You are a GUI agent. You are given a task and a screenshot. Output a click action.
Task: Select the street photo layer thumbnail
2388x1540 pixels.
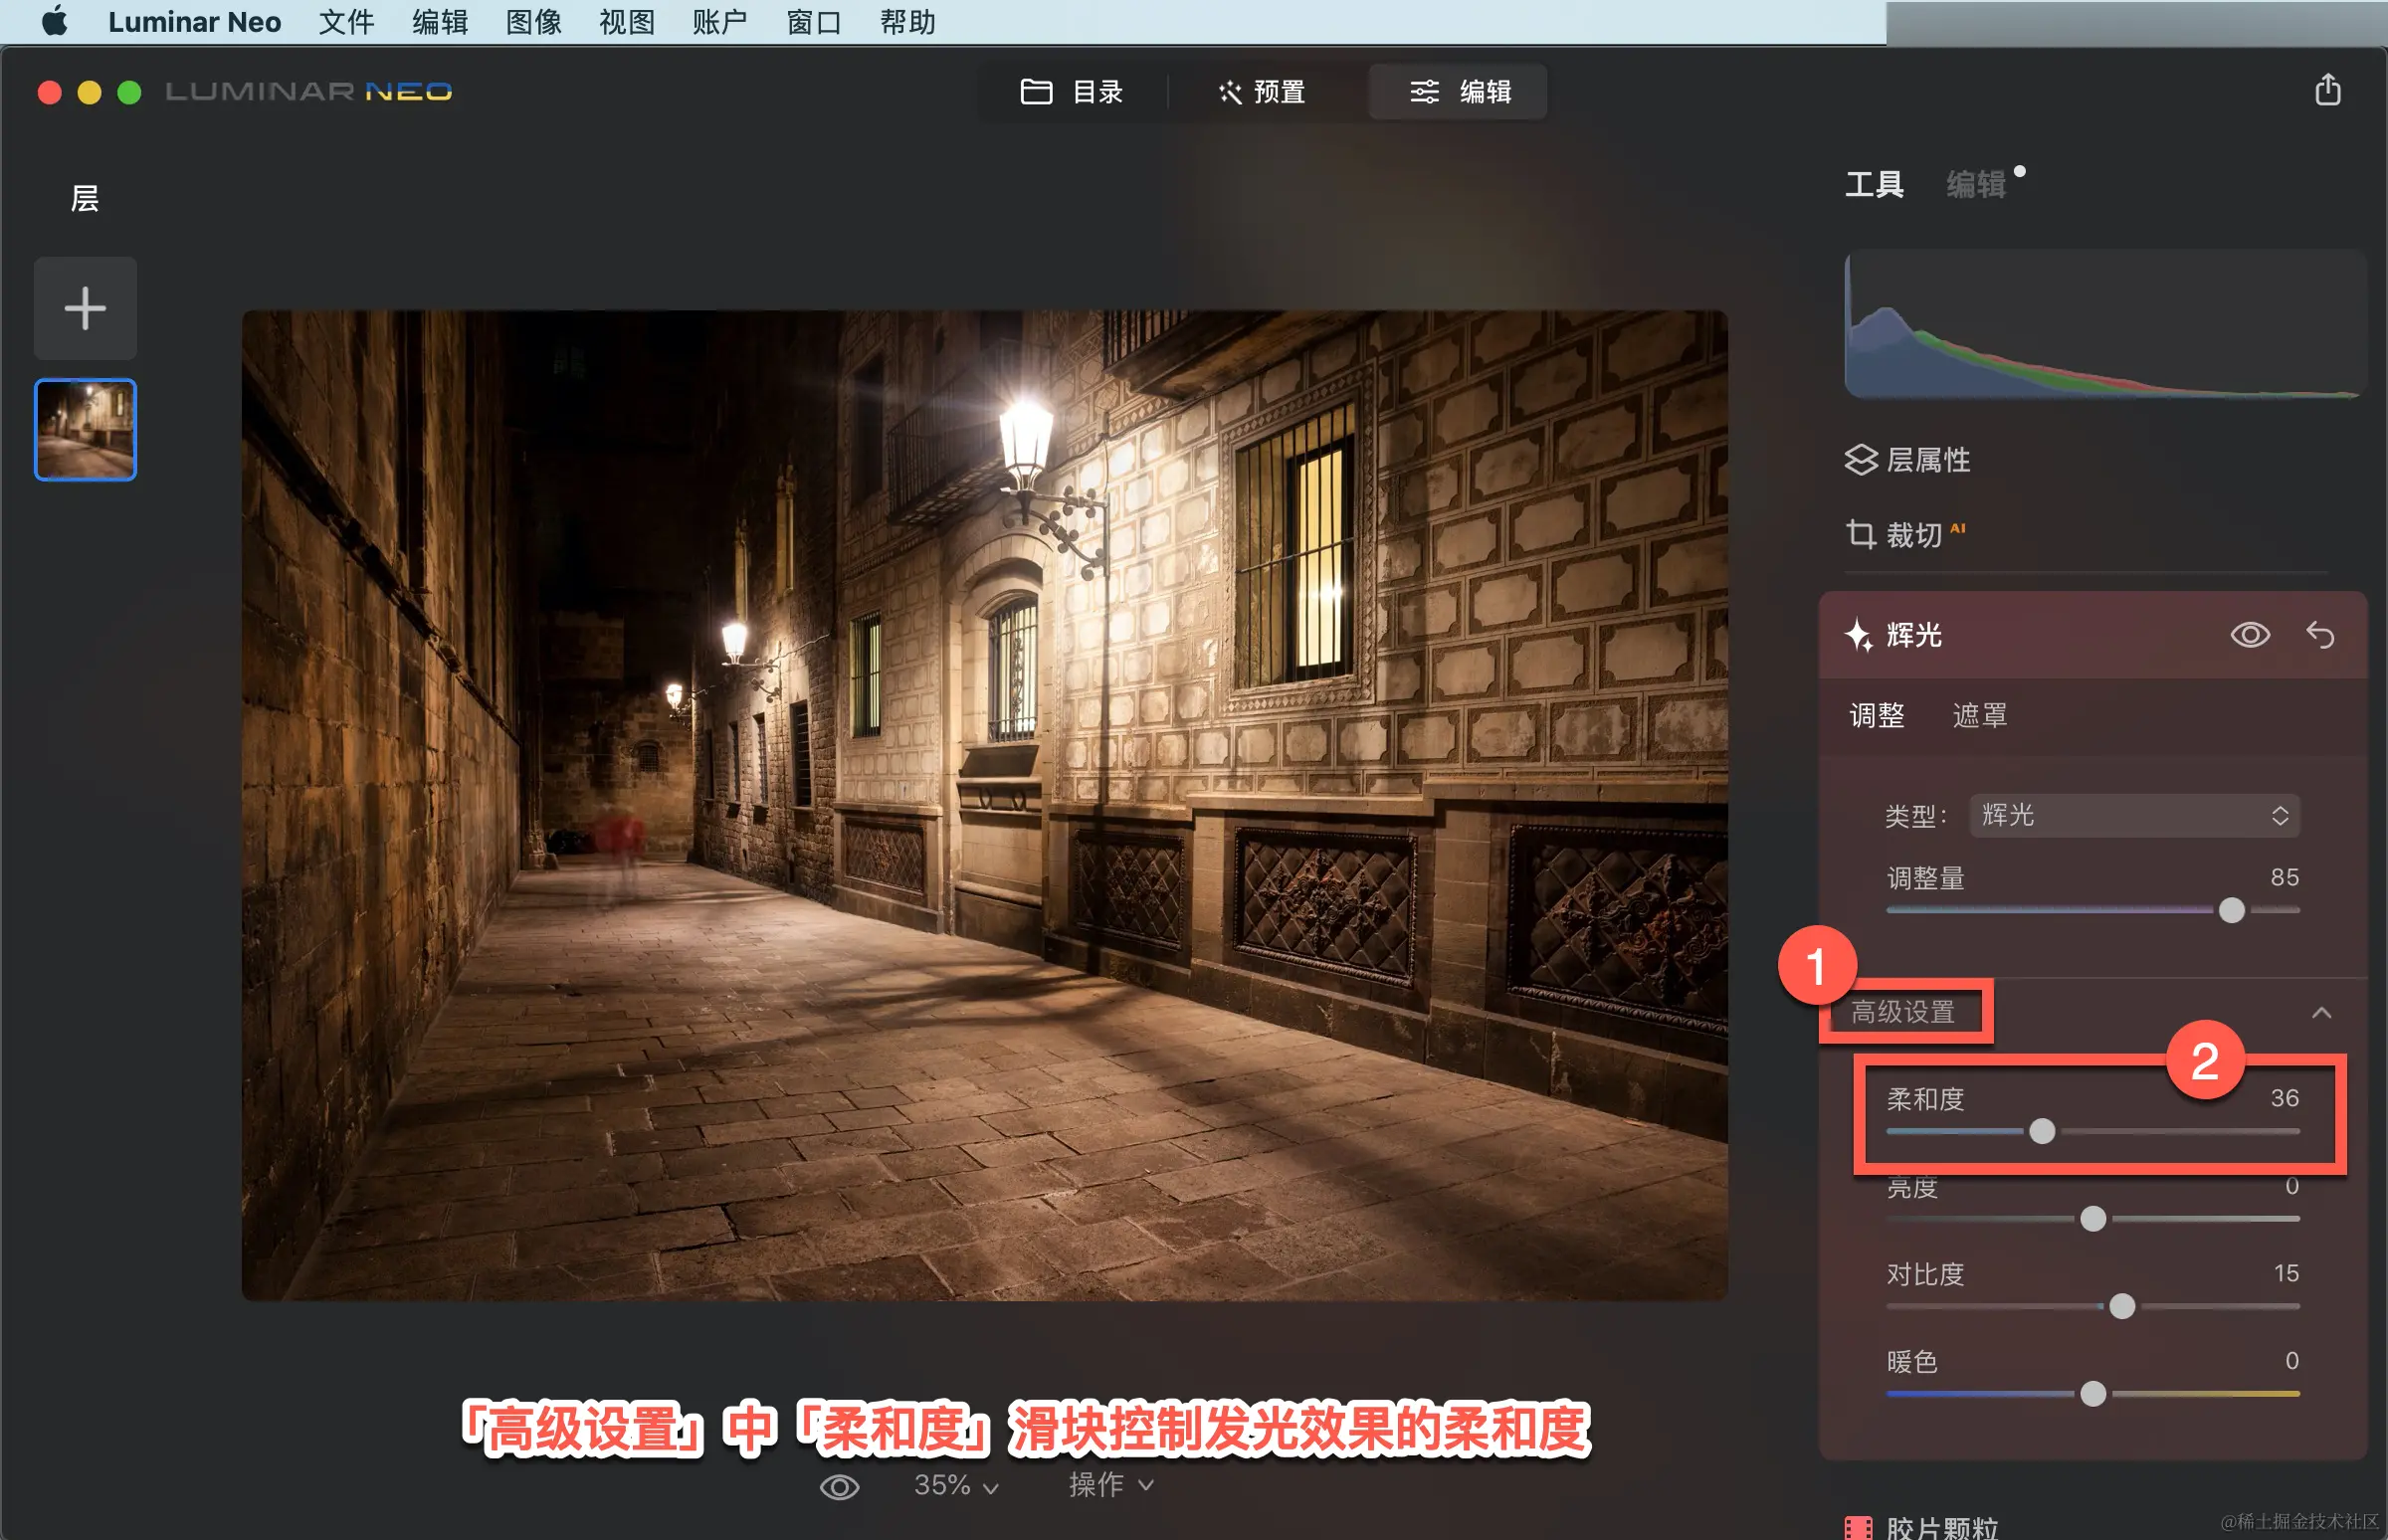click(x=85, y=429)
